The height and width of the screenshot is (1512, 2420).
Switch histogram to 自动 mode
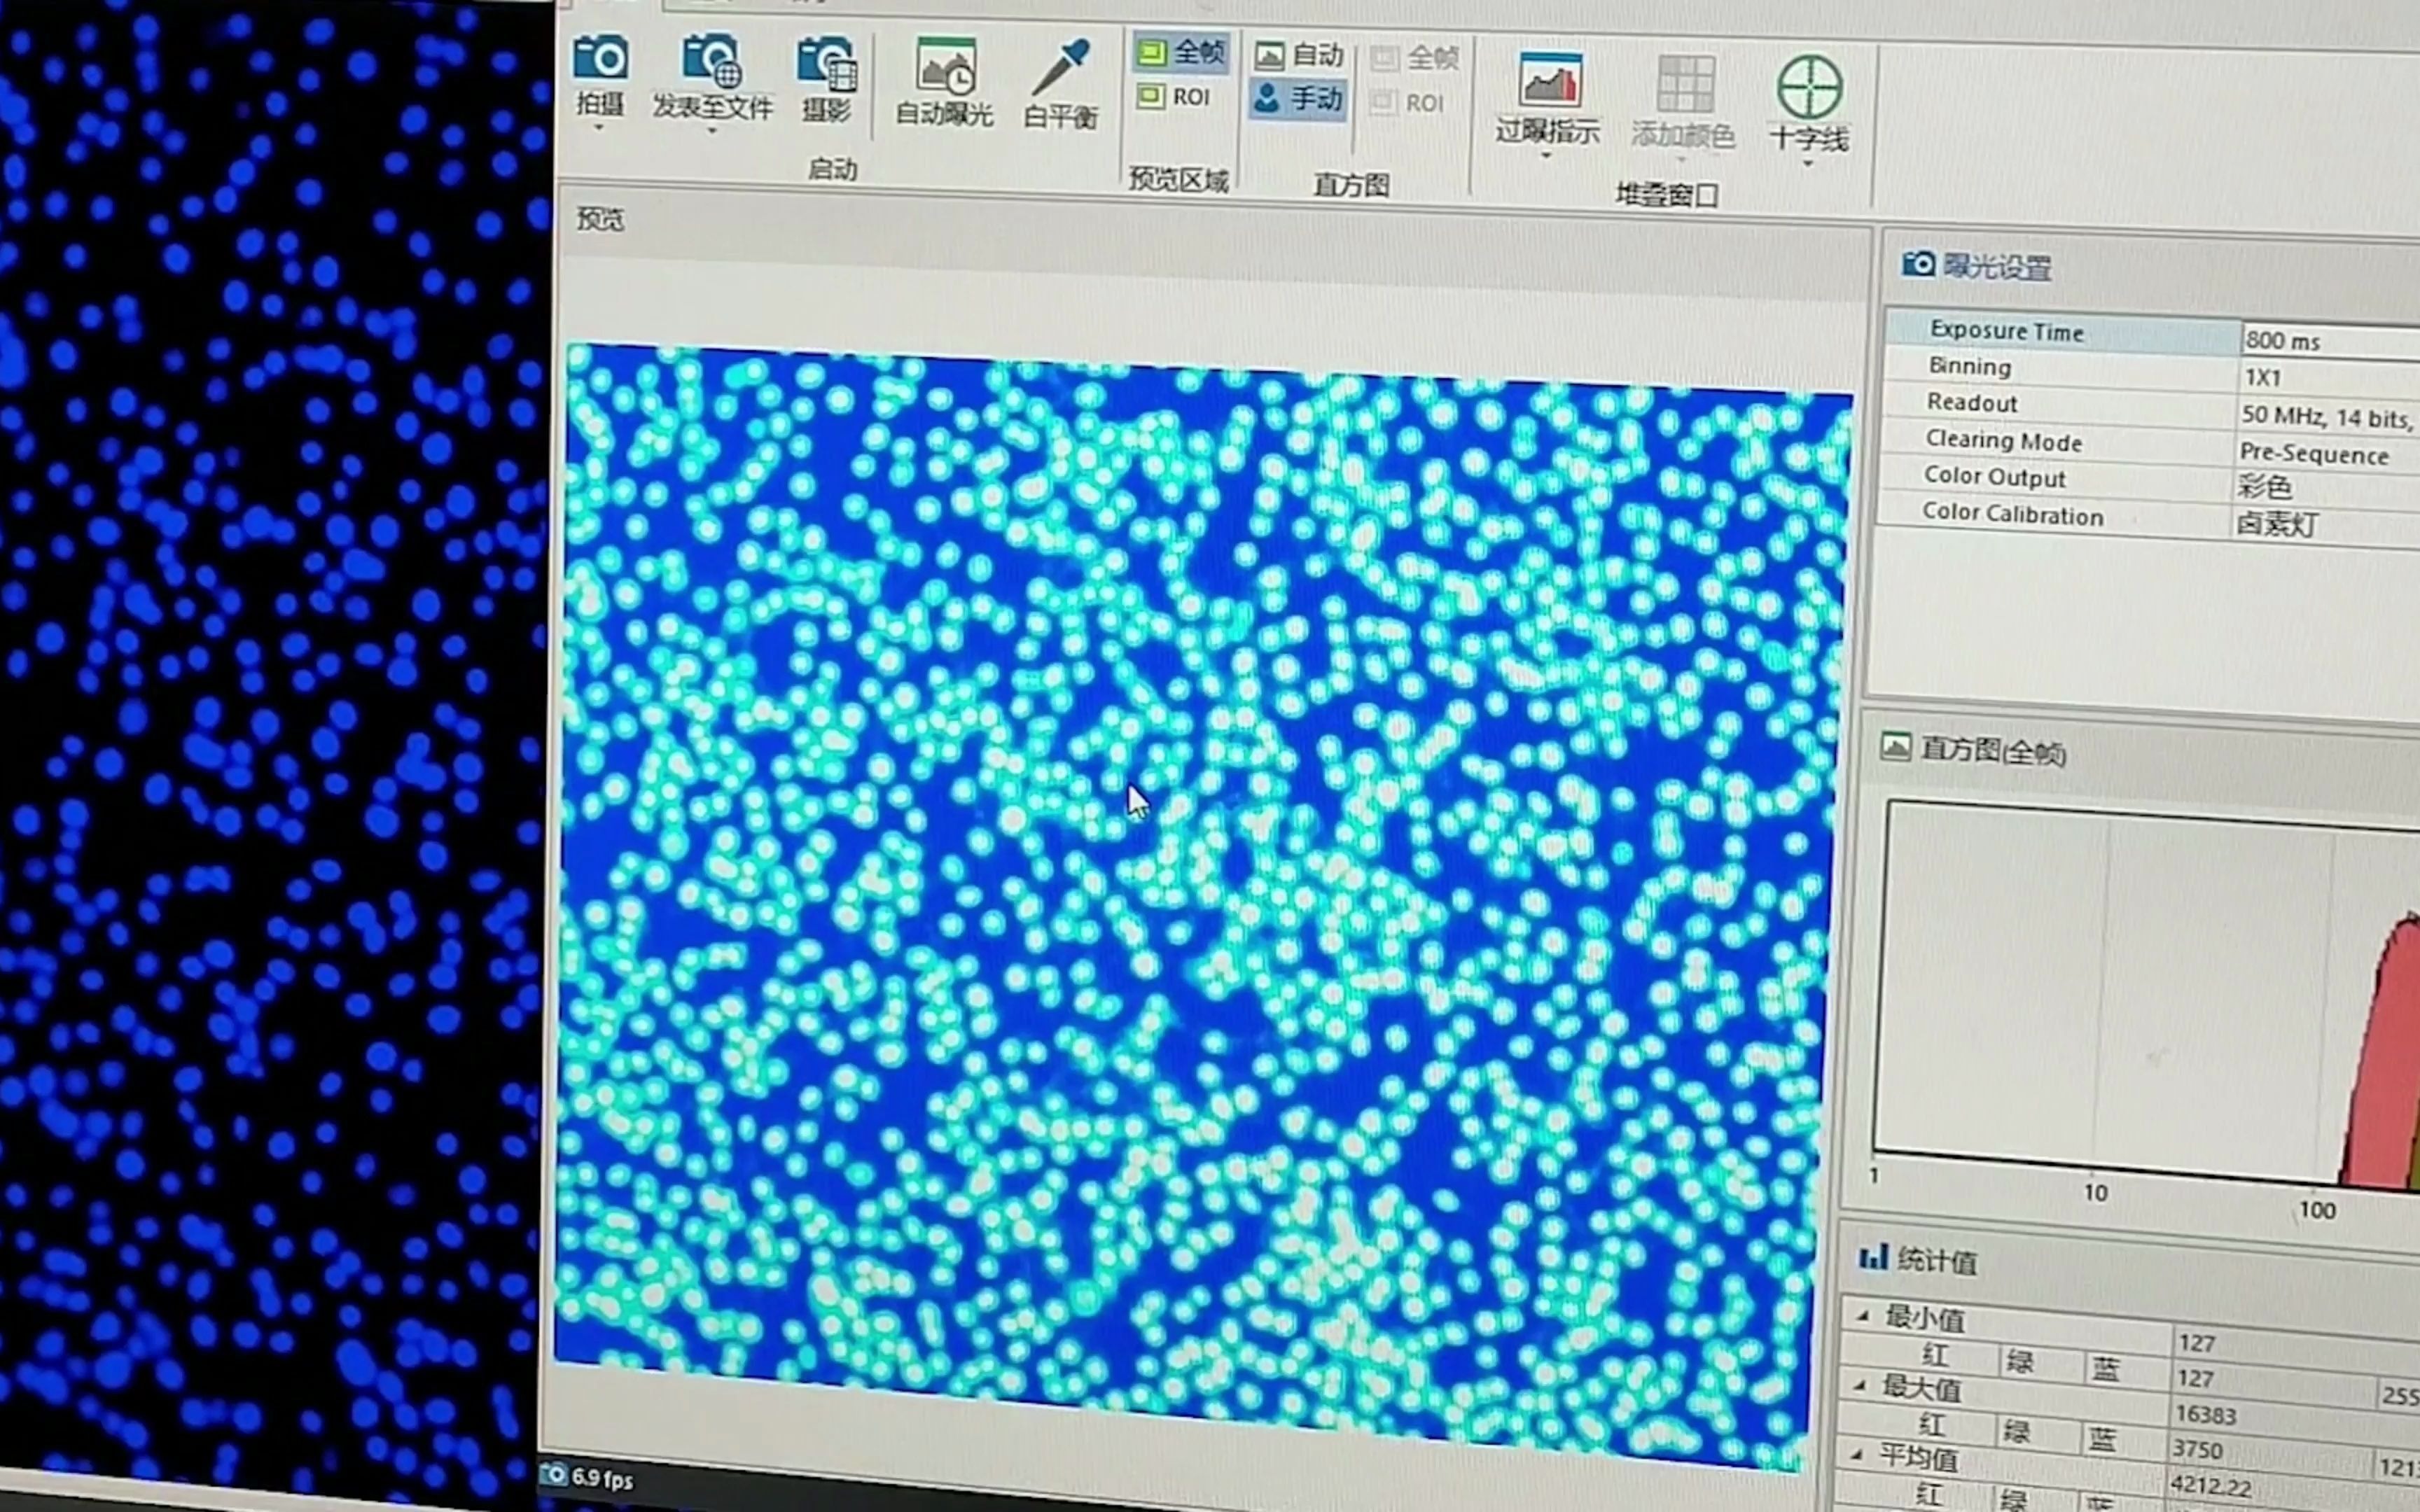[x=1300, y=55]
